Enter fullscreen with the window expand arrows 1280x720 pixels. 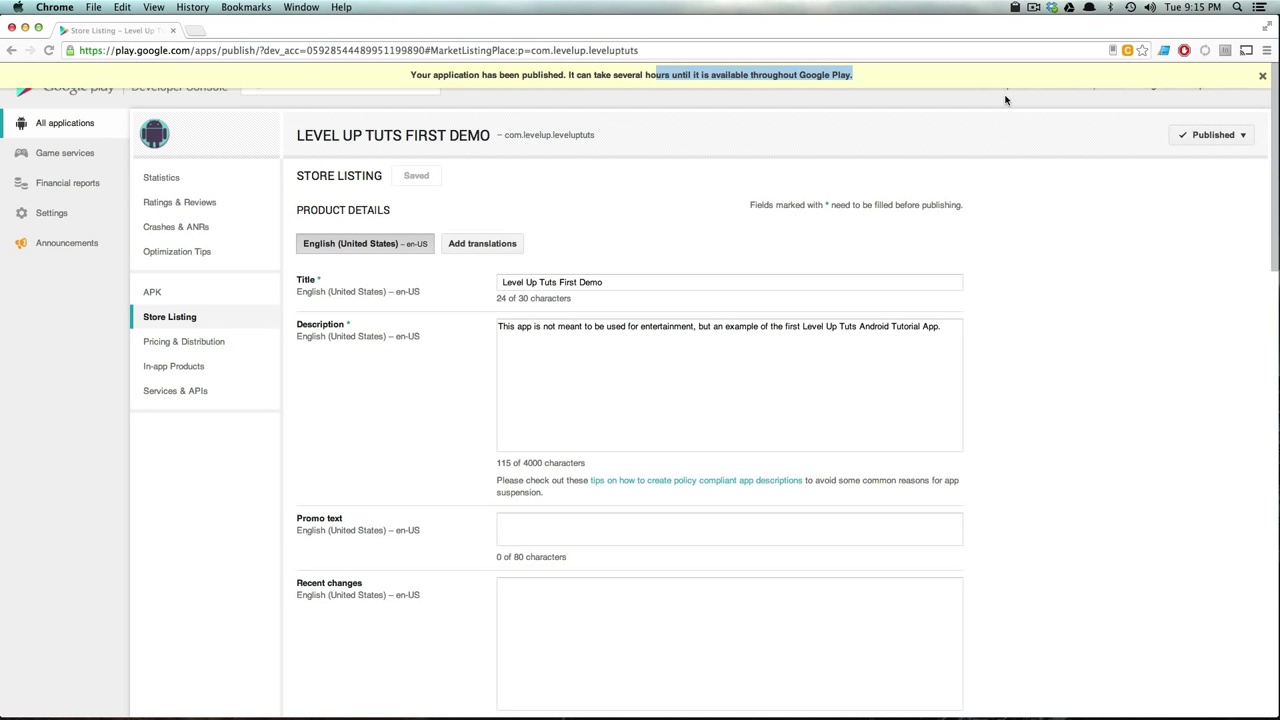point(1267,27)
